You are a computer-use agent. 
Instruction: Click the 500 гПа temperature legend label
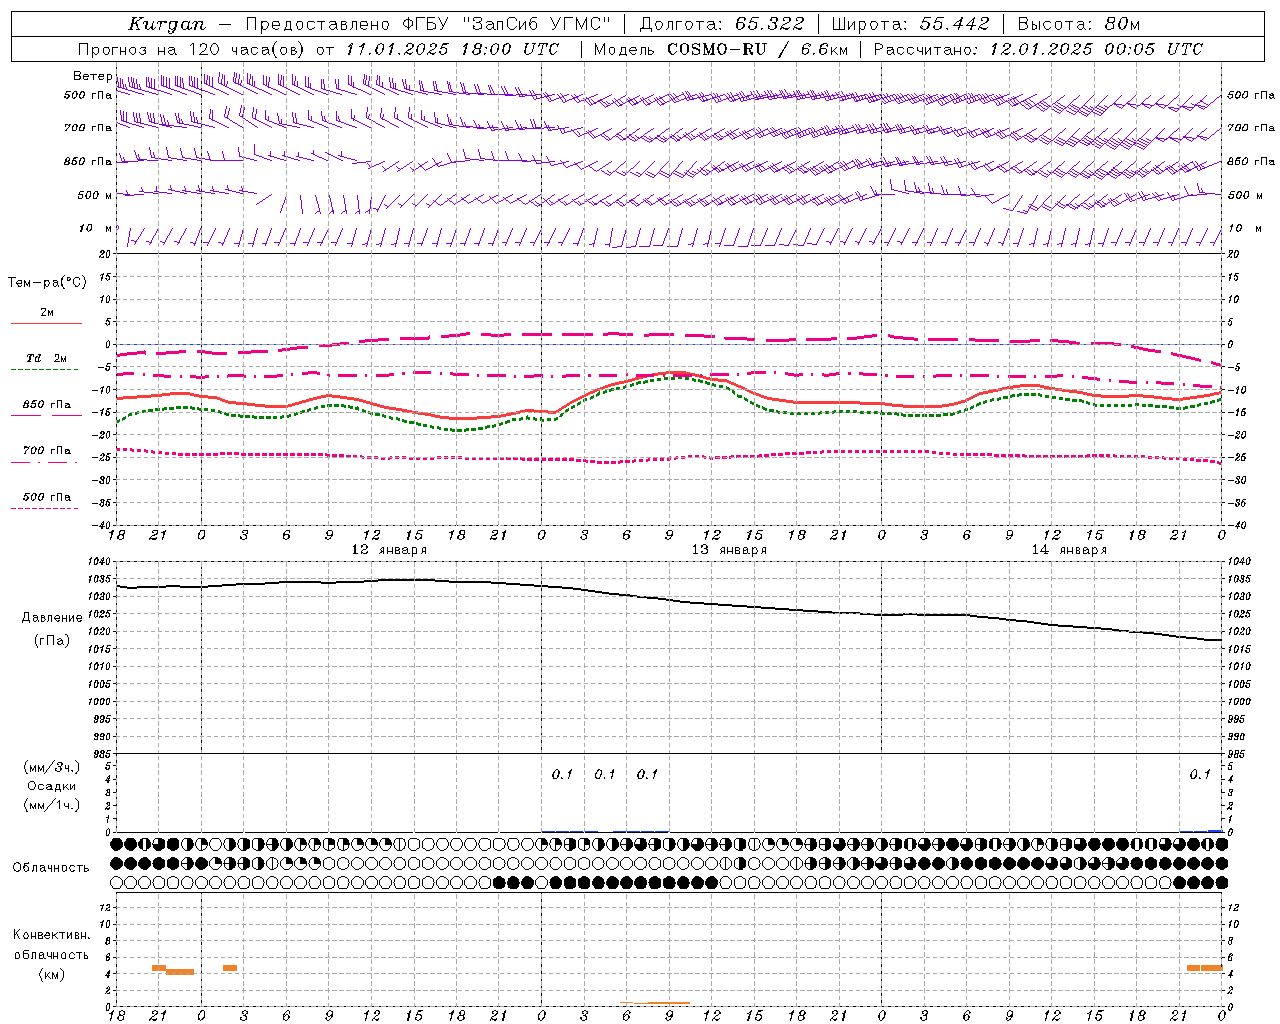[47, 497]
